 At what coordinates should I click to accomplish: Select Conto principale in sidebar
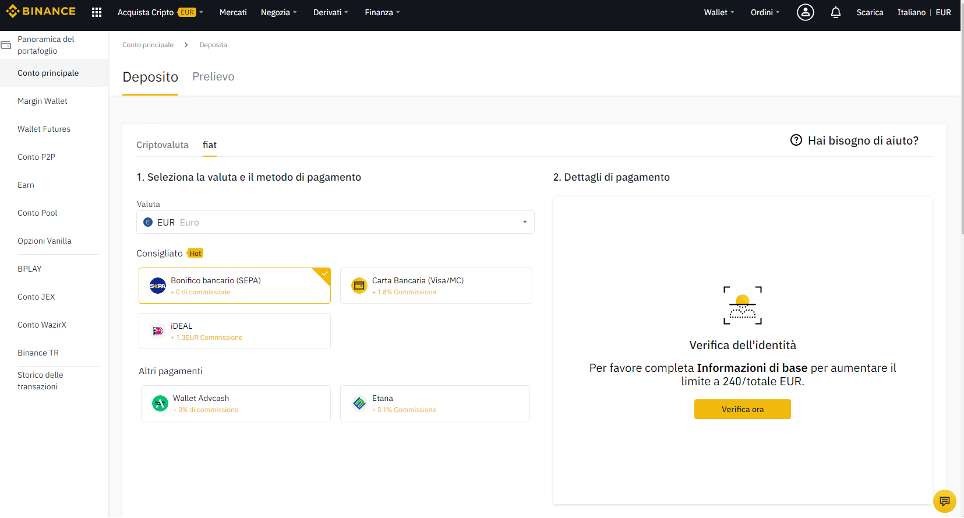[54, 73]
